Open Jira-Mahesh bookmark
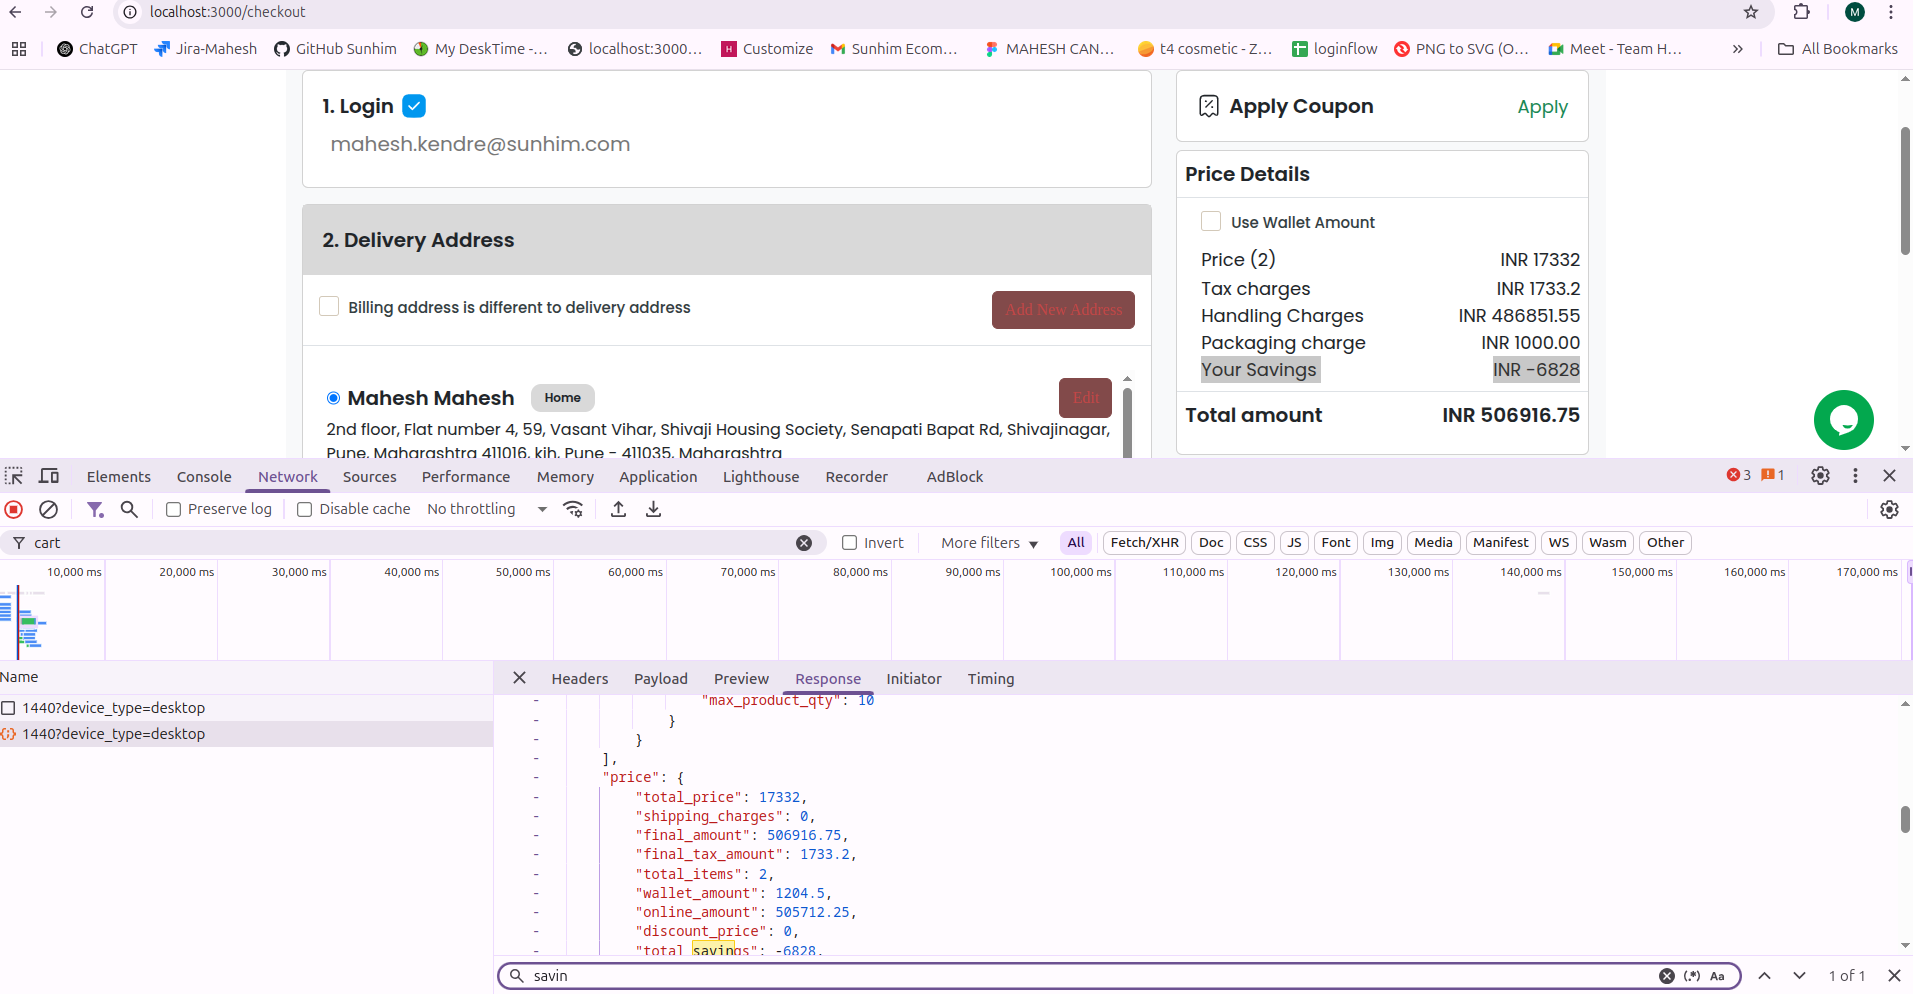Screen dimensions: 1913x994 pos(205,49)
